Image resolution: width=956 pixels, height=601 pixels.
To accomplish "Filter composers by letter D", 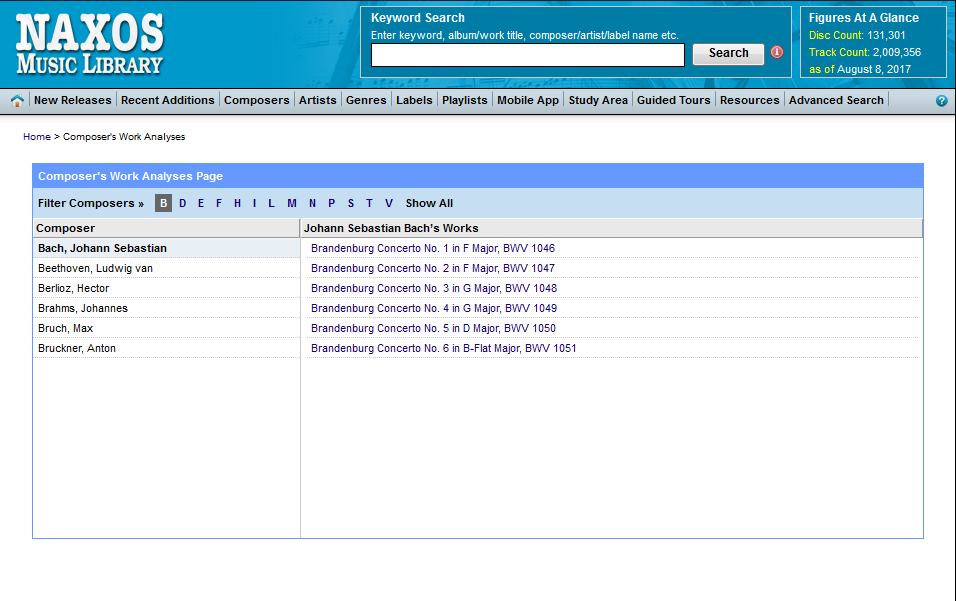I will point(182,203).
